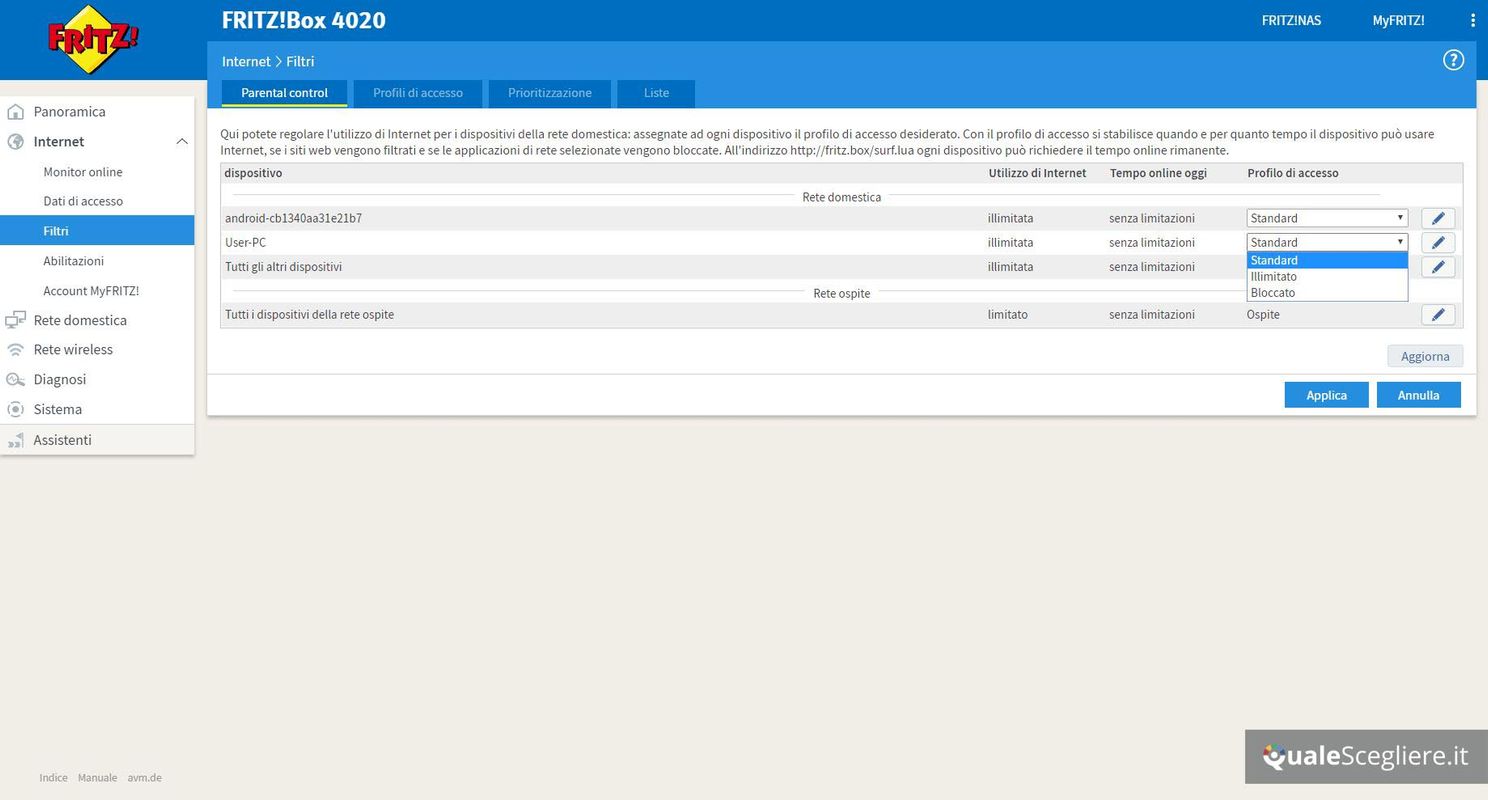Screen dimensions: 1488x800
Task: Click the Rete wireless wifi icon
Action: [15, 350]
